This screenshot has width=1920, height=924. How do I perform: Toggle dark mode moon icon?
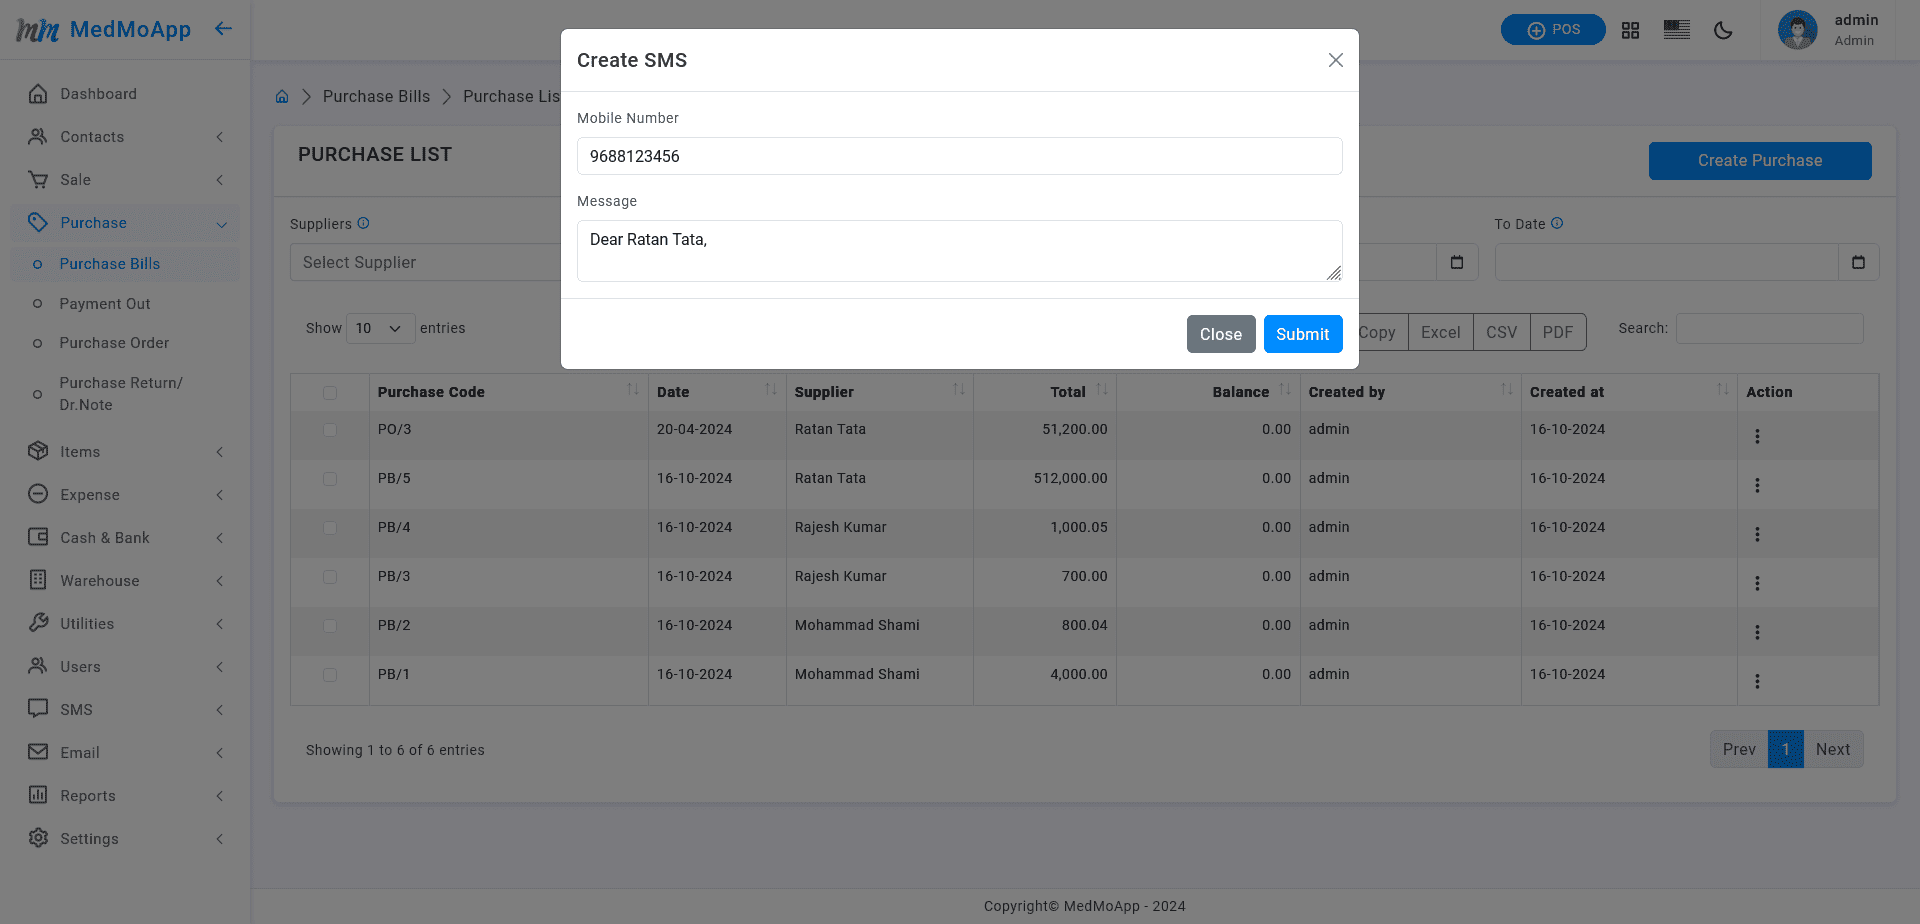[1722, 30]
